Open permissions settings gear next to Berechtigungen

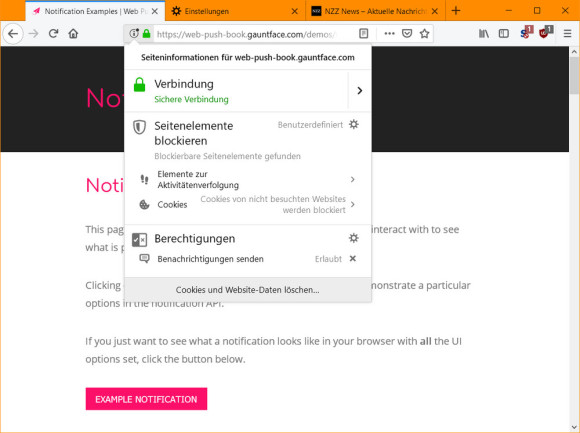[x=354, y=238]
